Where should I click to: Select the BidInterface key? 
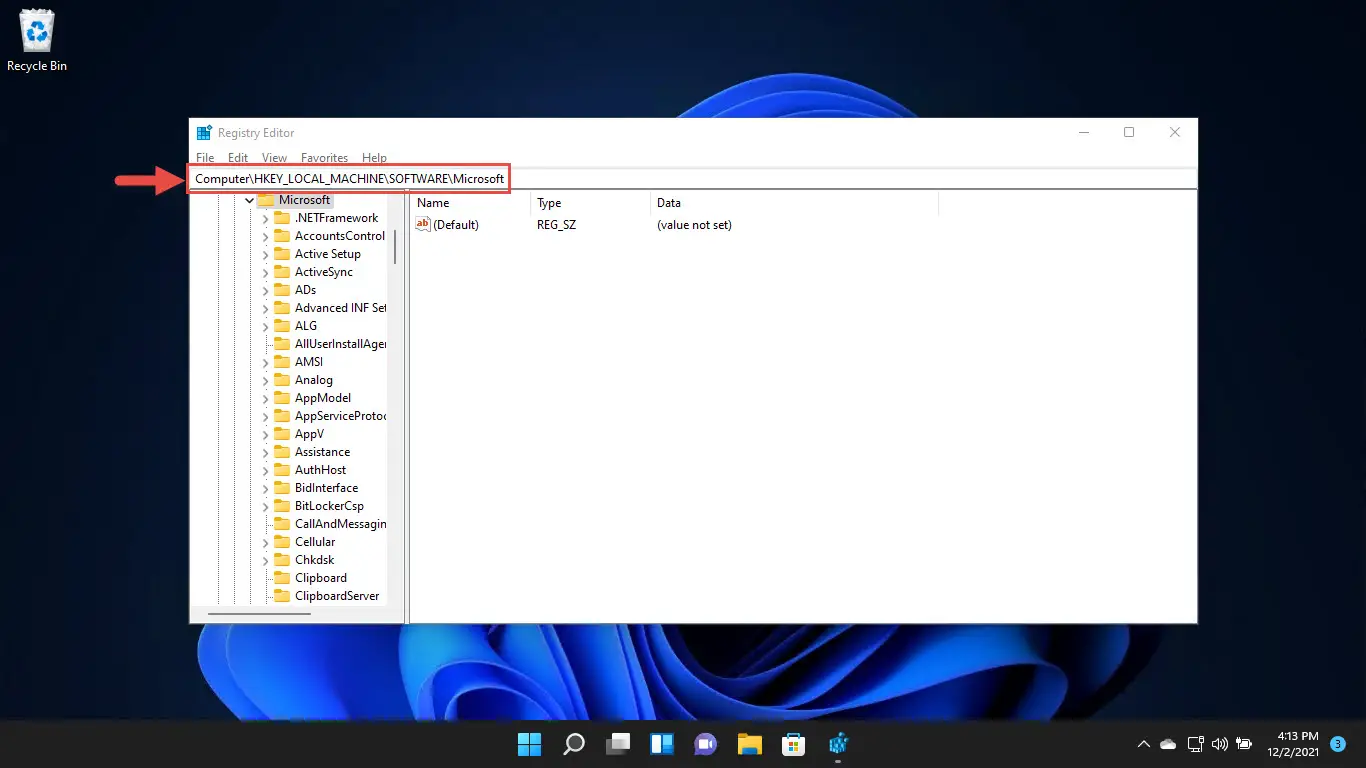[326, 488]
